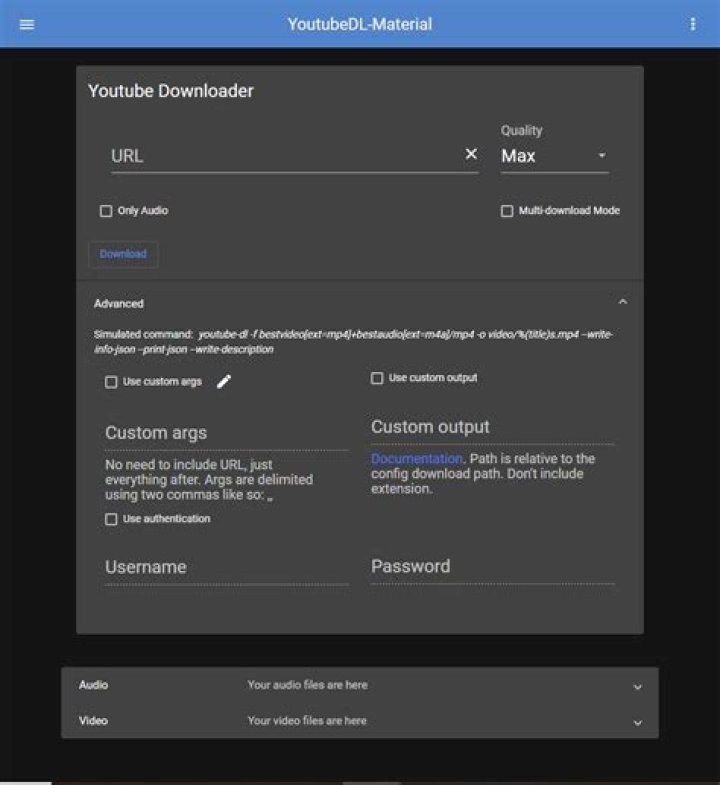Open the three-dot options menu
The image size is (720, 785).
pyautogui.click(x=692, y=24)
